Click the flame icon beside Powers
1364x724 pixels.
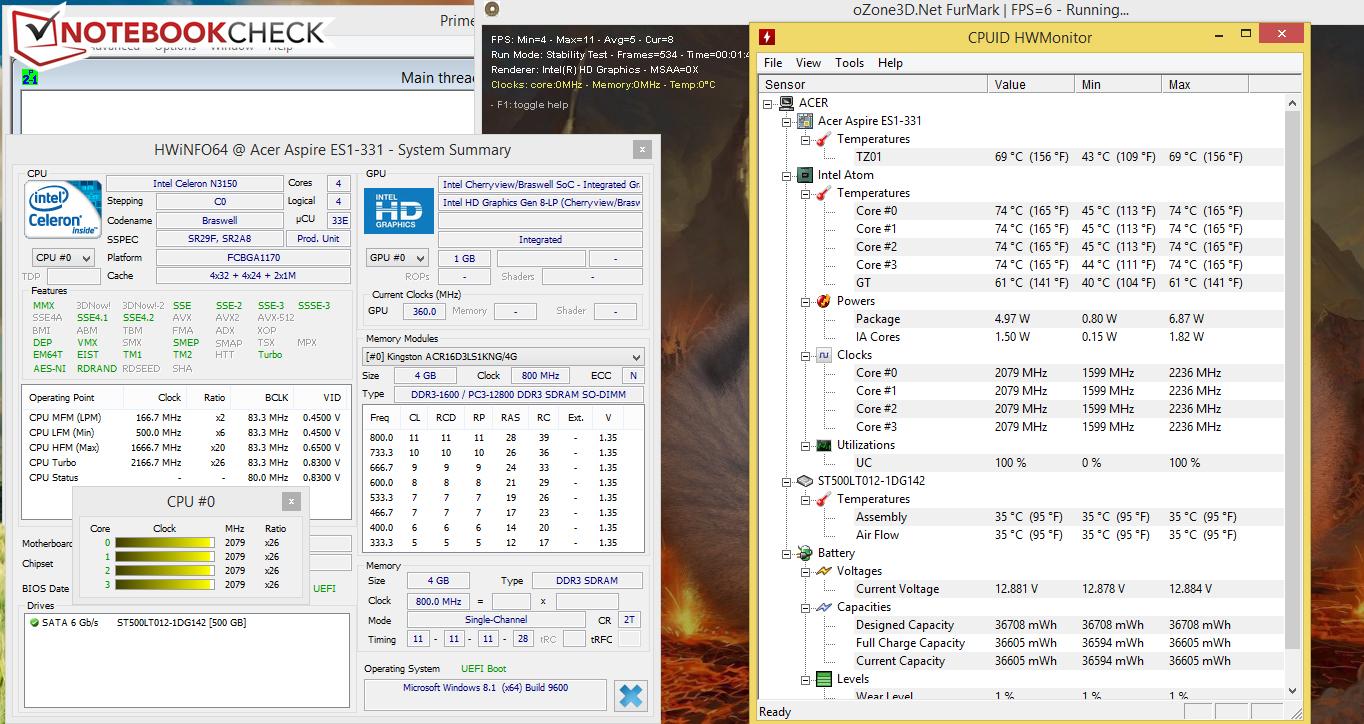pyautogui.click(x=824, y=301)
